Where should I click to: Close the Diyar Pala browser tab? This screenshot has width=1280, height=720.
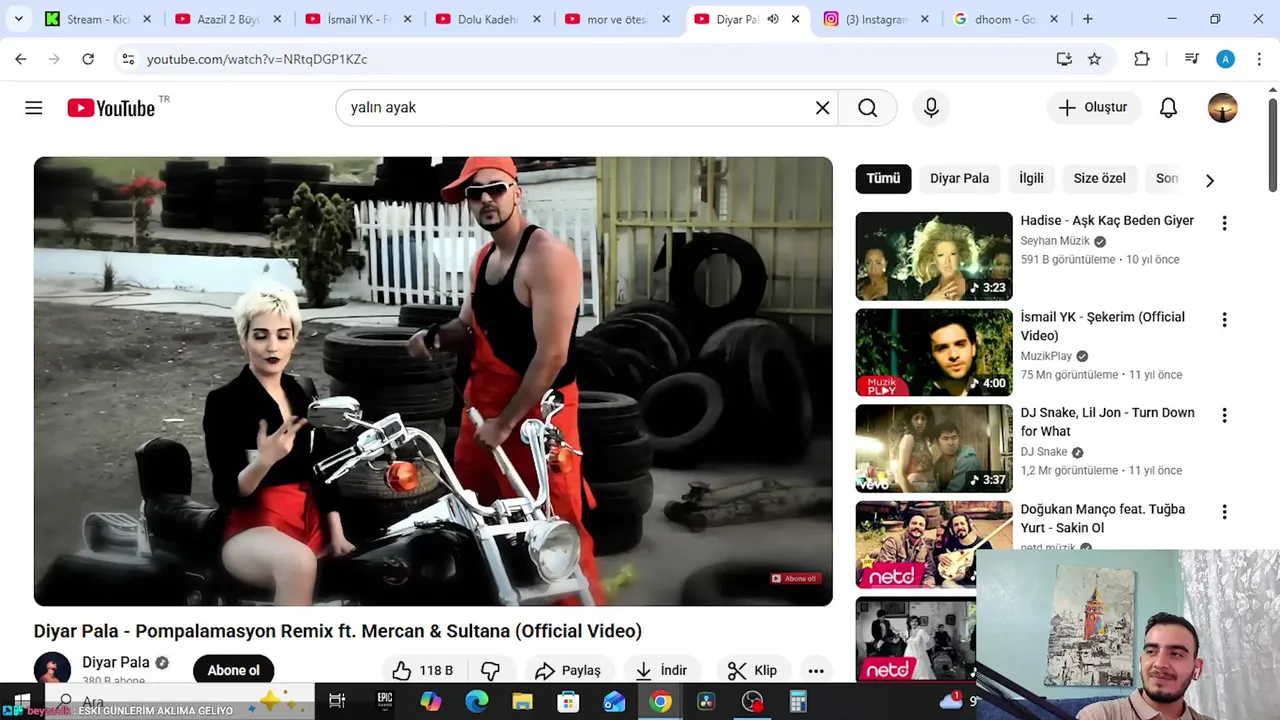796,19
